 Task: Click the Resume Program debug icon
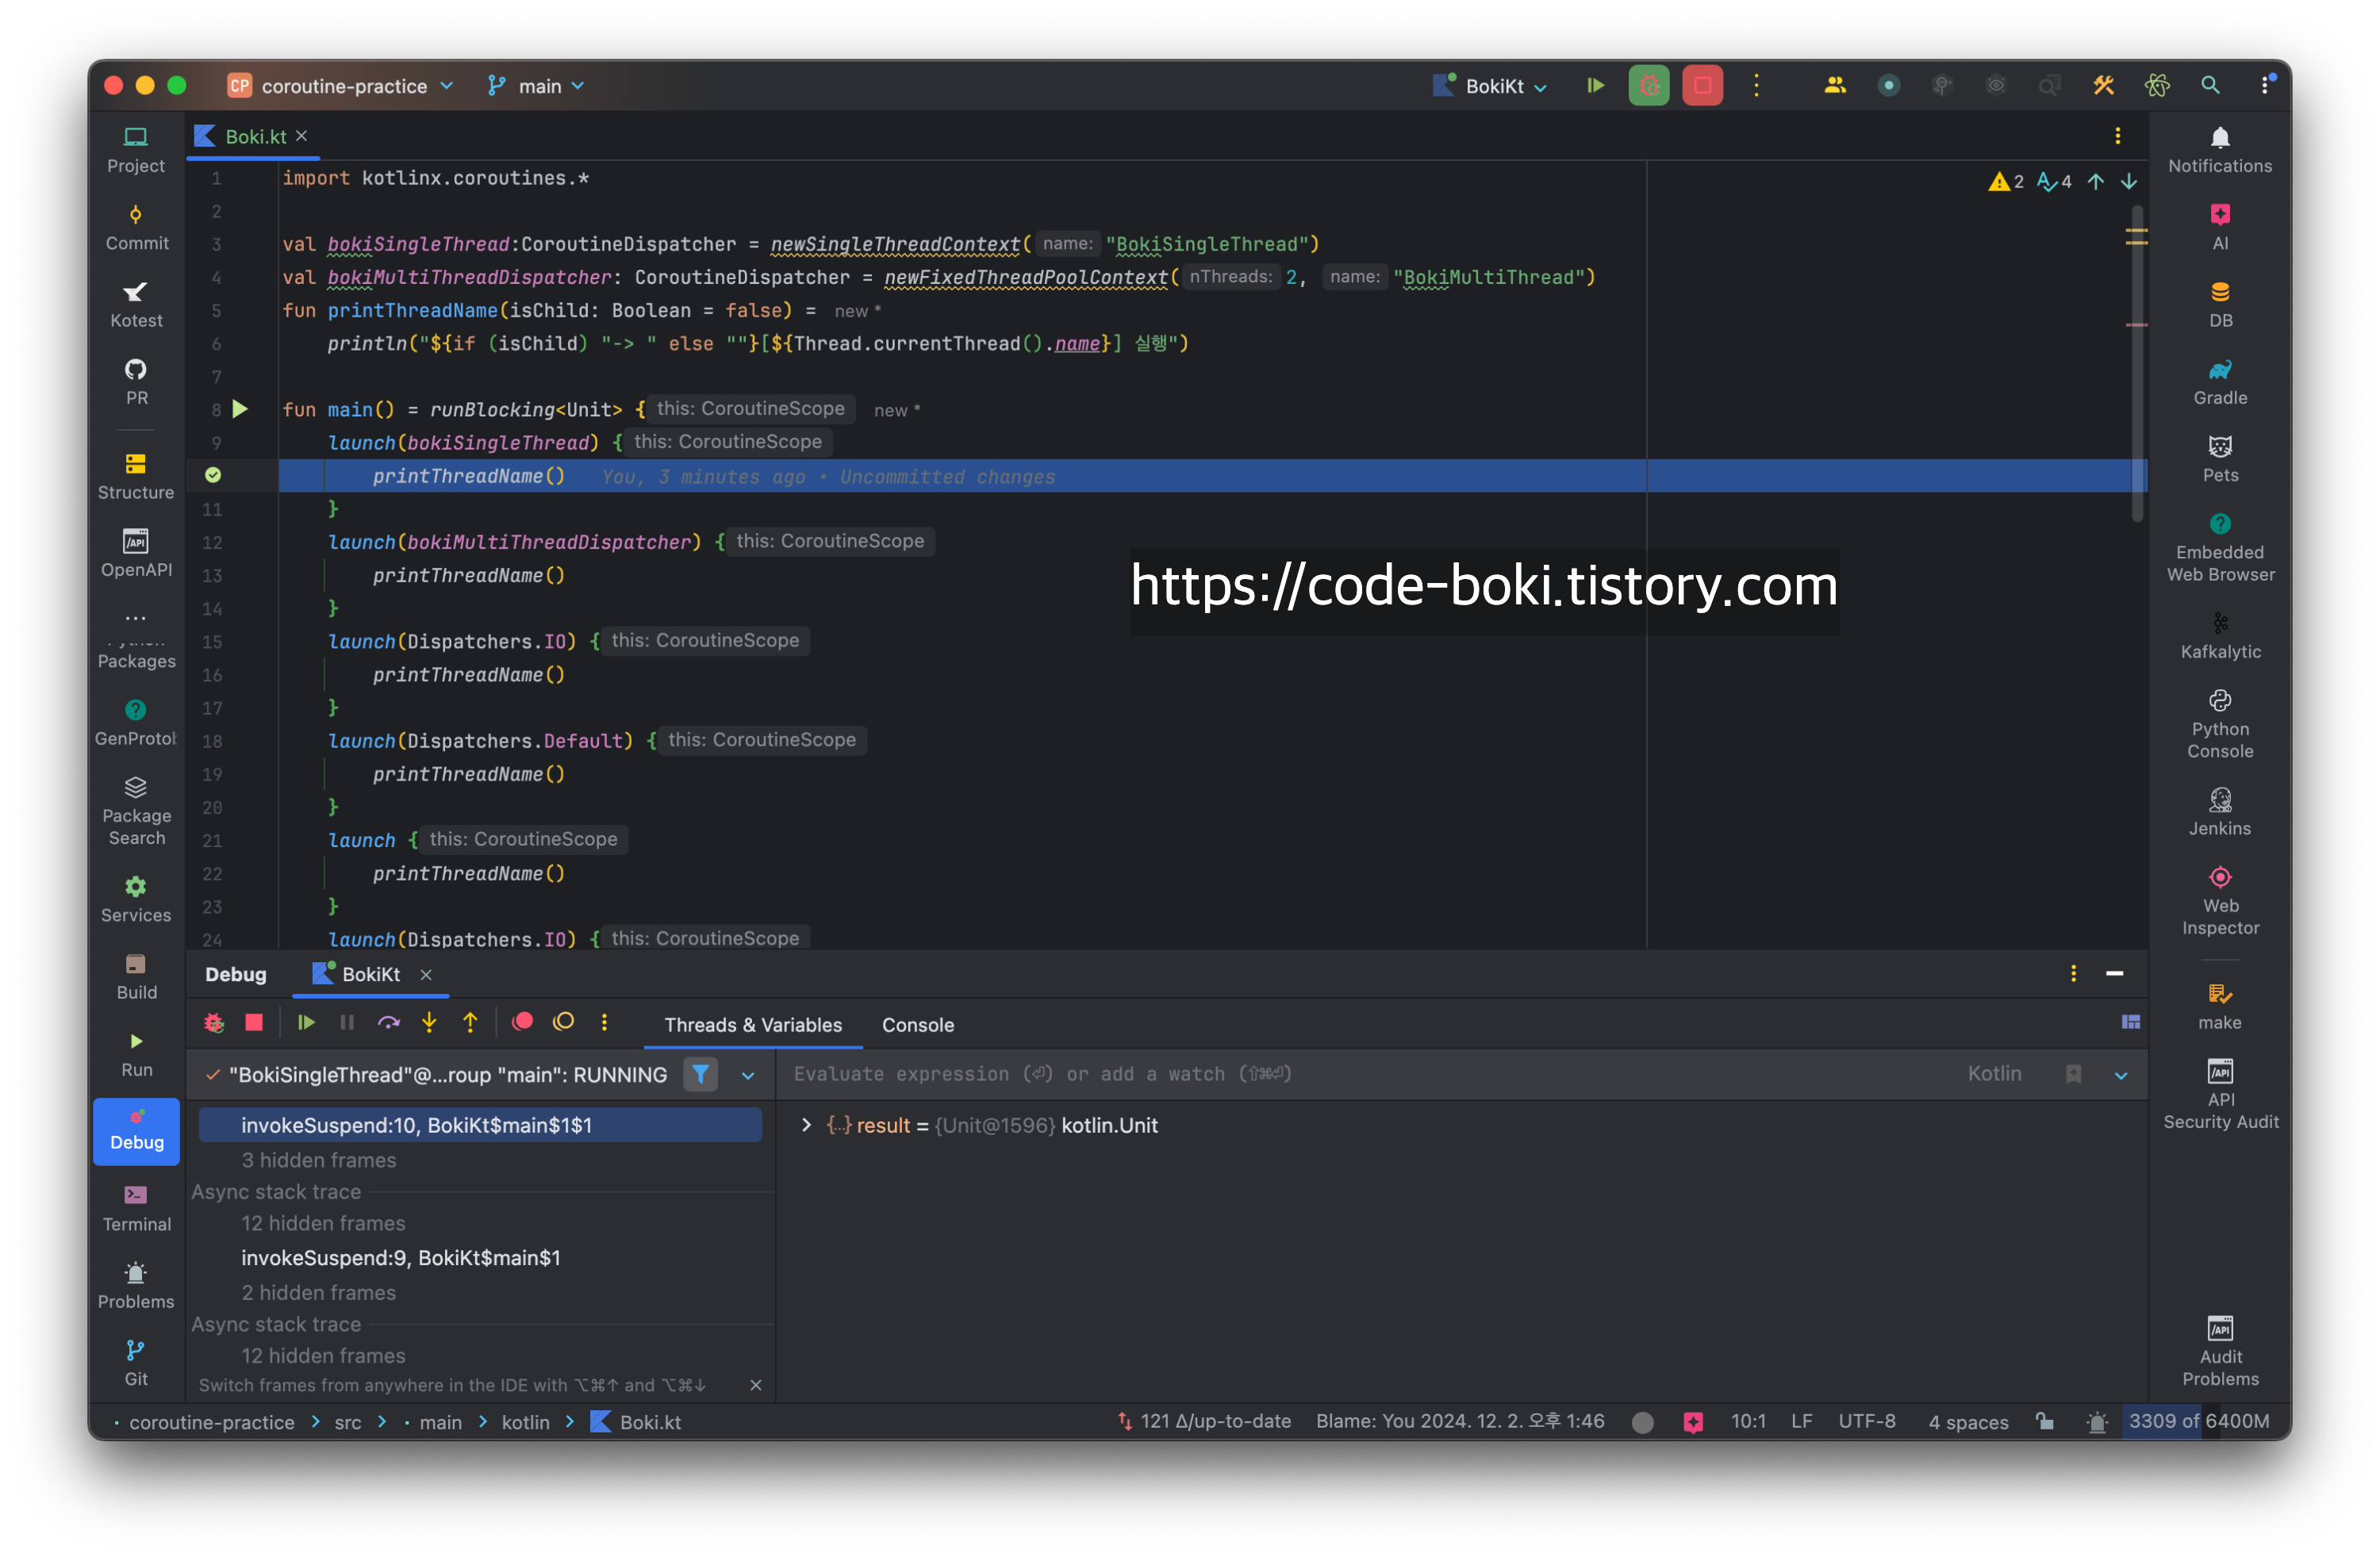click(x=306, y=1022)
